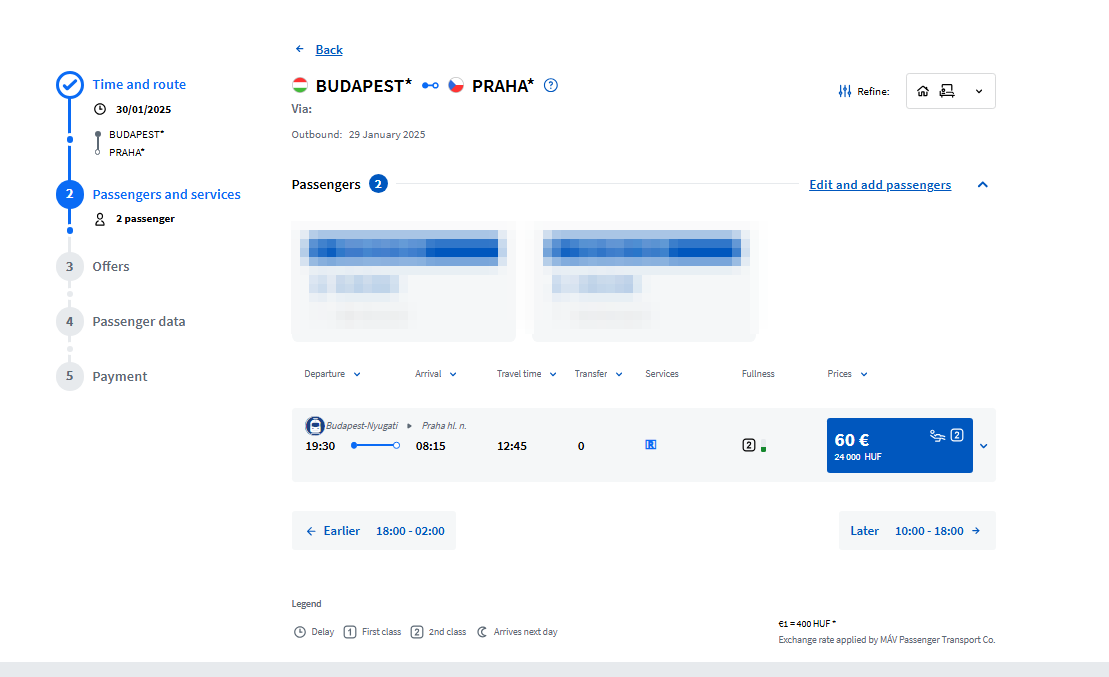This screenshot has height=677, width=1109.
Task: Click the Czech flag icon by PRAHA
Action: (456, 86)
